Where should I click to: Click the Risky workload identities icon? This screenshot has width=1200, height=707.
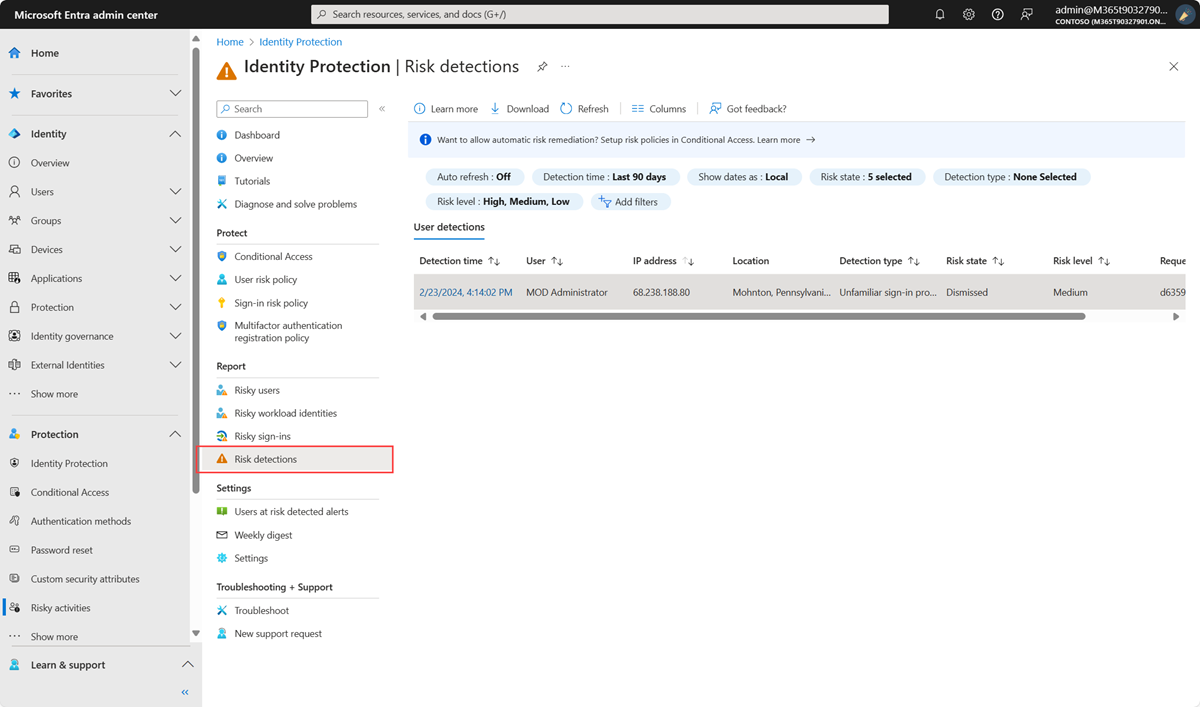click(222, 413)
